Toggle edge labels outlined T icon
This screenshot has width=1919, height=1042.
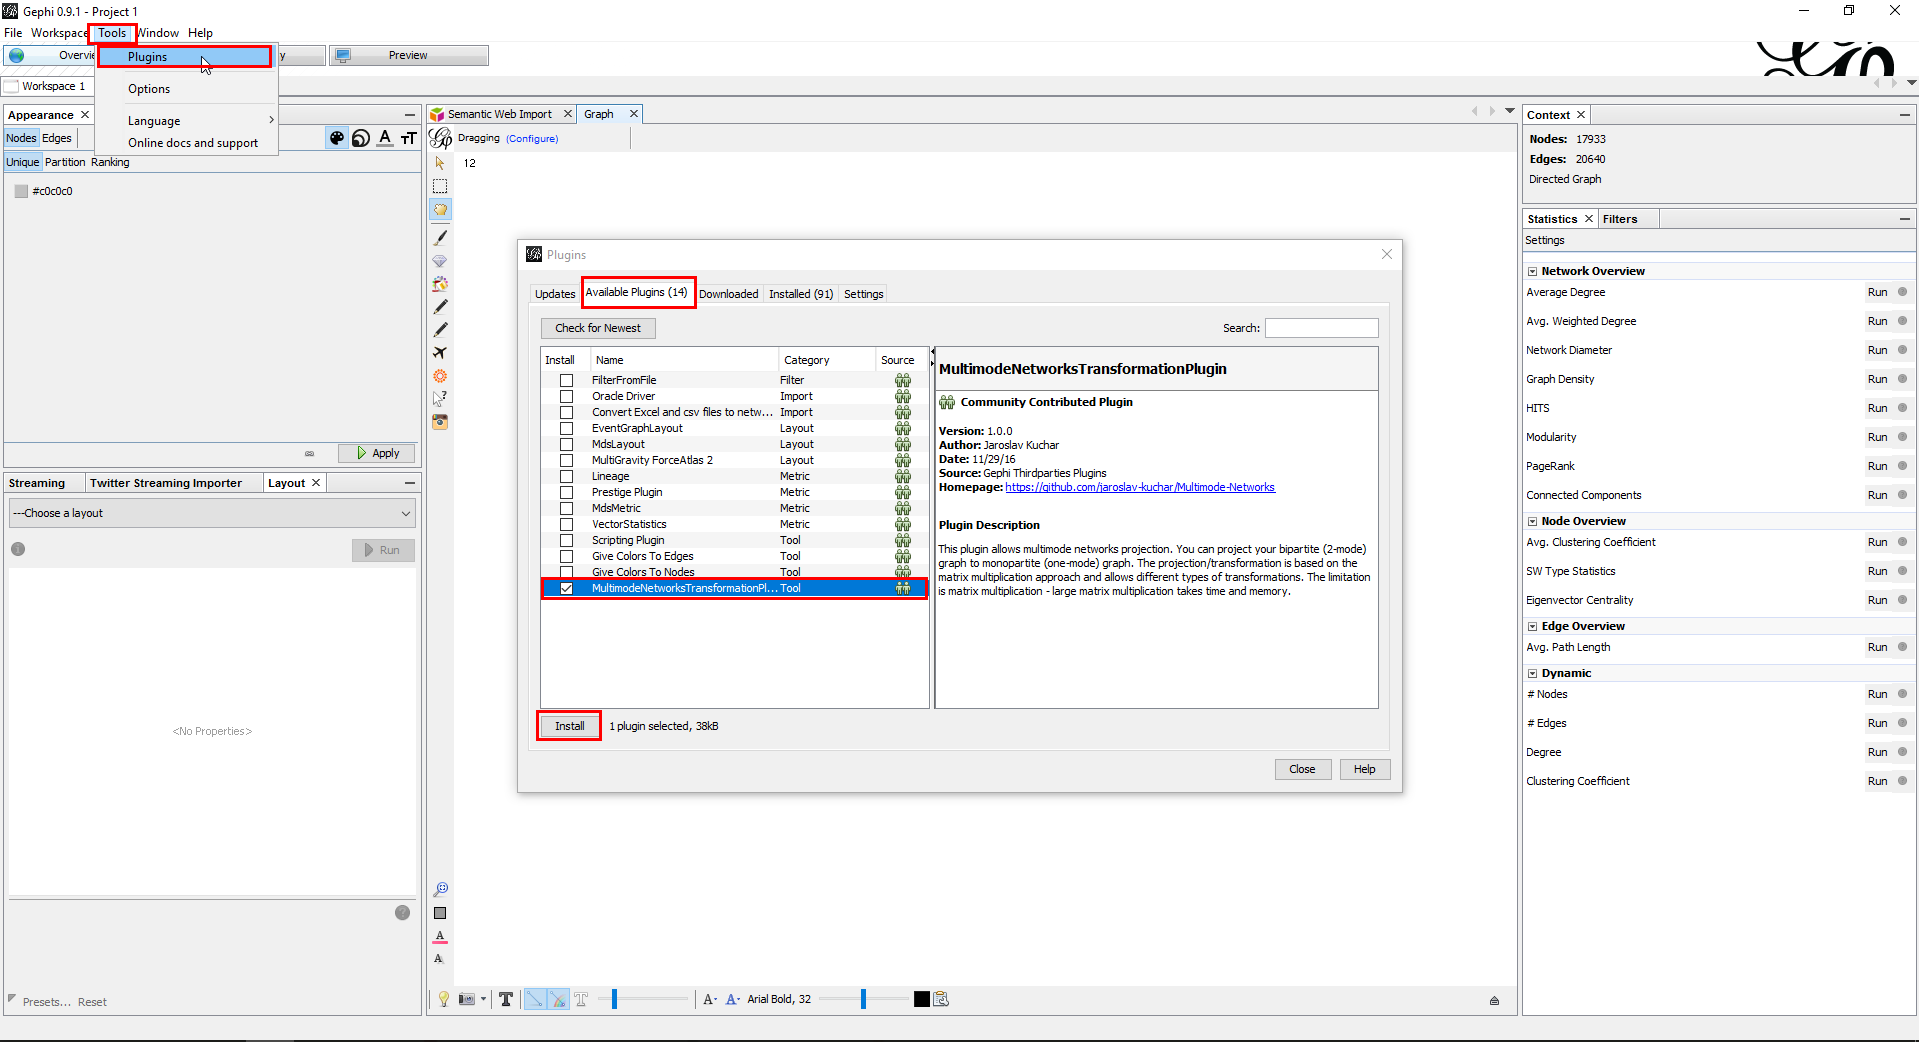pyautogui.click(x=581, y=999)
